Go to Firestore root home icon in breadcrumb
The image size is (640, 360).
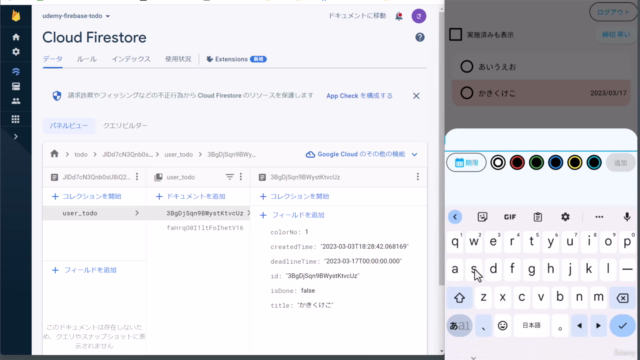click(x=54, y=154)
